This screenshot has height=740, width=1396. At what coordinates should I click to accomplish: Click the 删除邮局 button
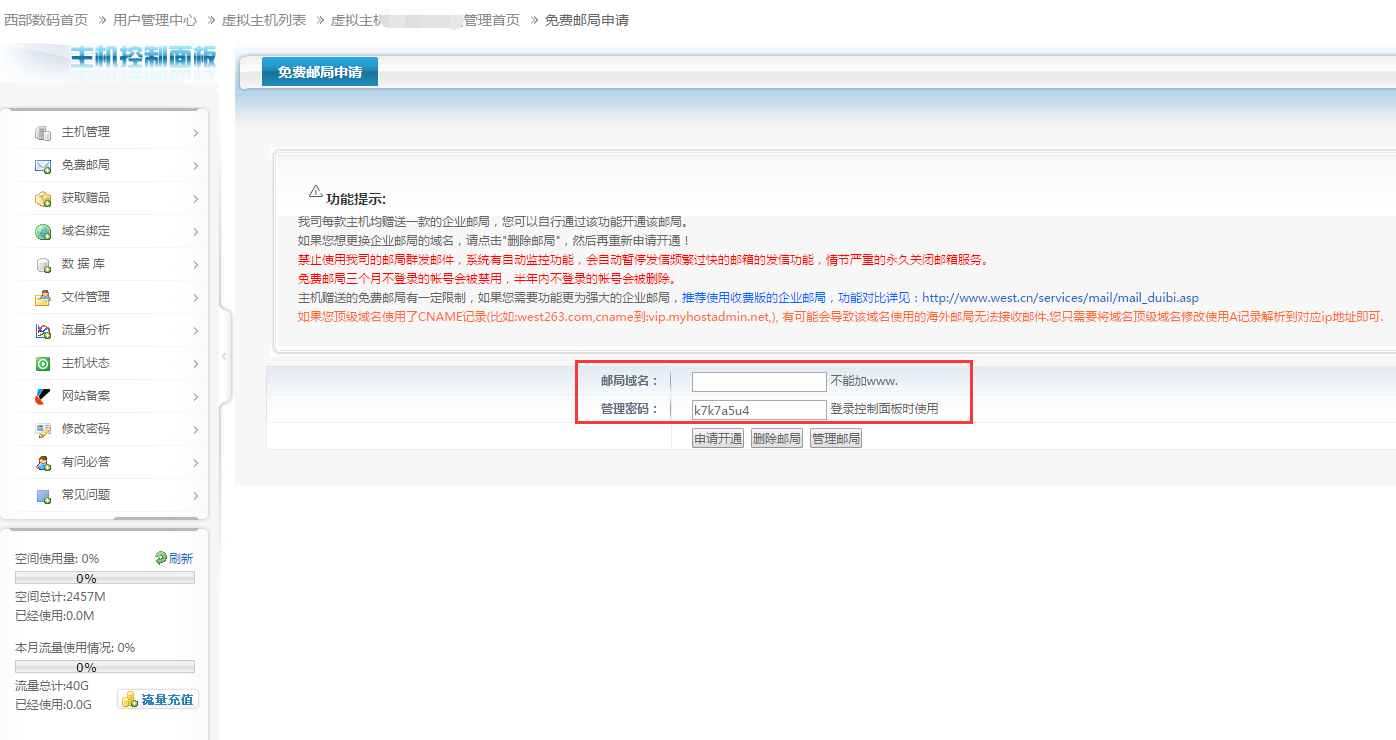tap(777, 438)
